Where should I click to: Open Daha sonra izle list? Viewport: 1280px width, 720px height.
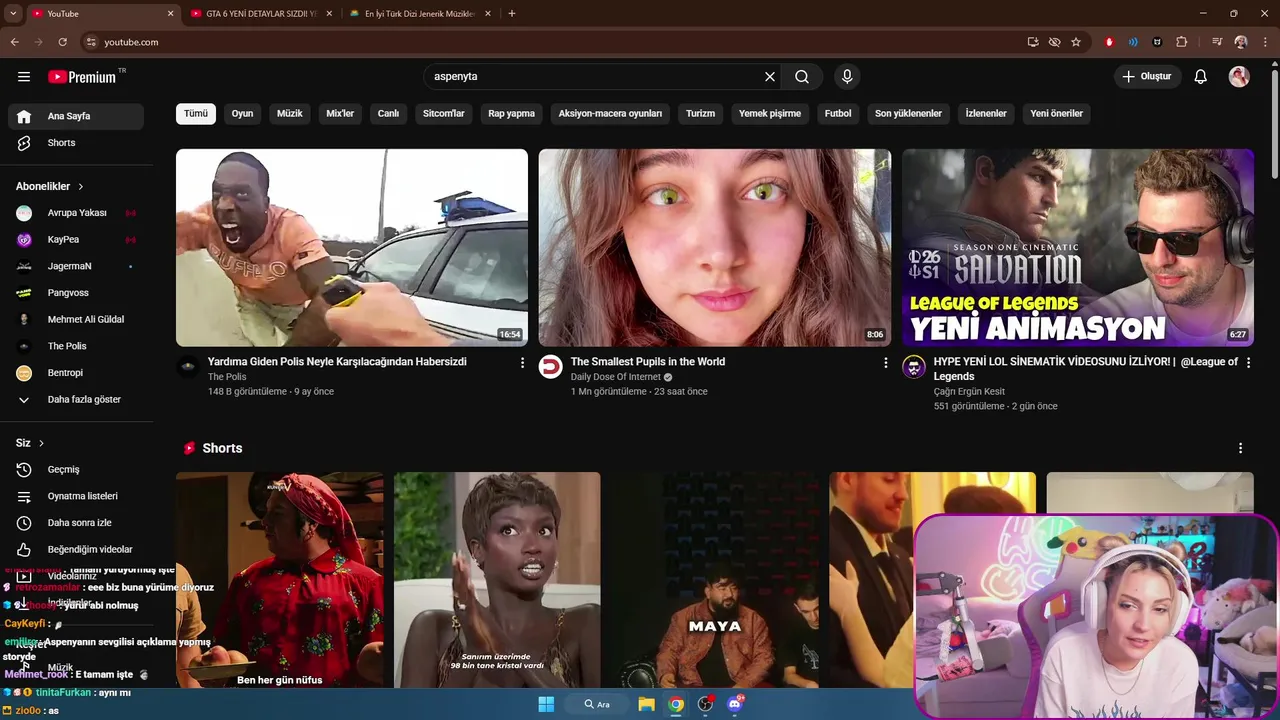click(x=76, y=523)
